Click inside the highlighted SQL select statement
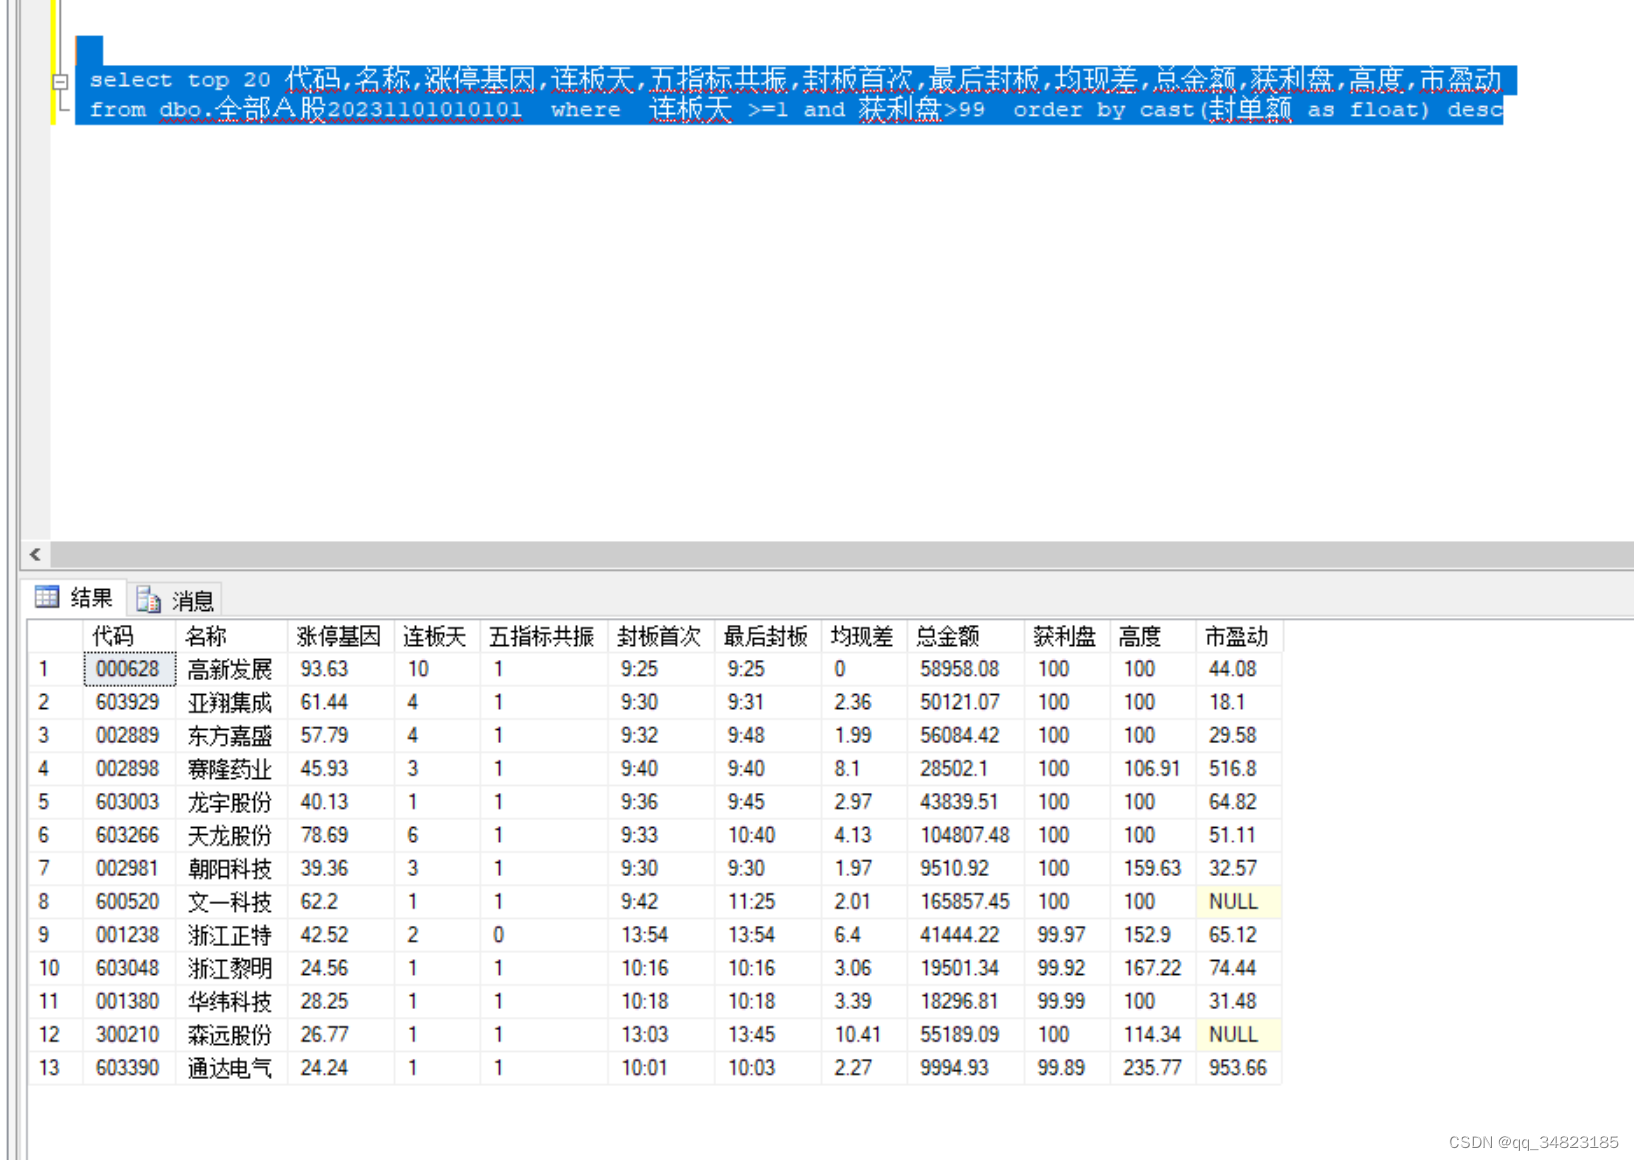 click(x=795, y=94)
